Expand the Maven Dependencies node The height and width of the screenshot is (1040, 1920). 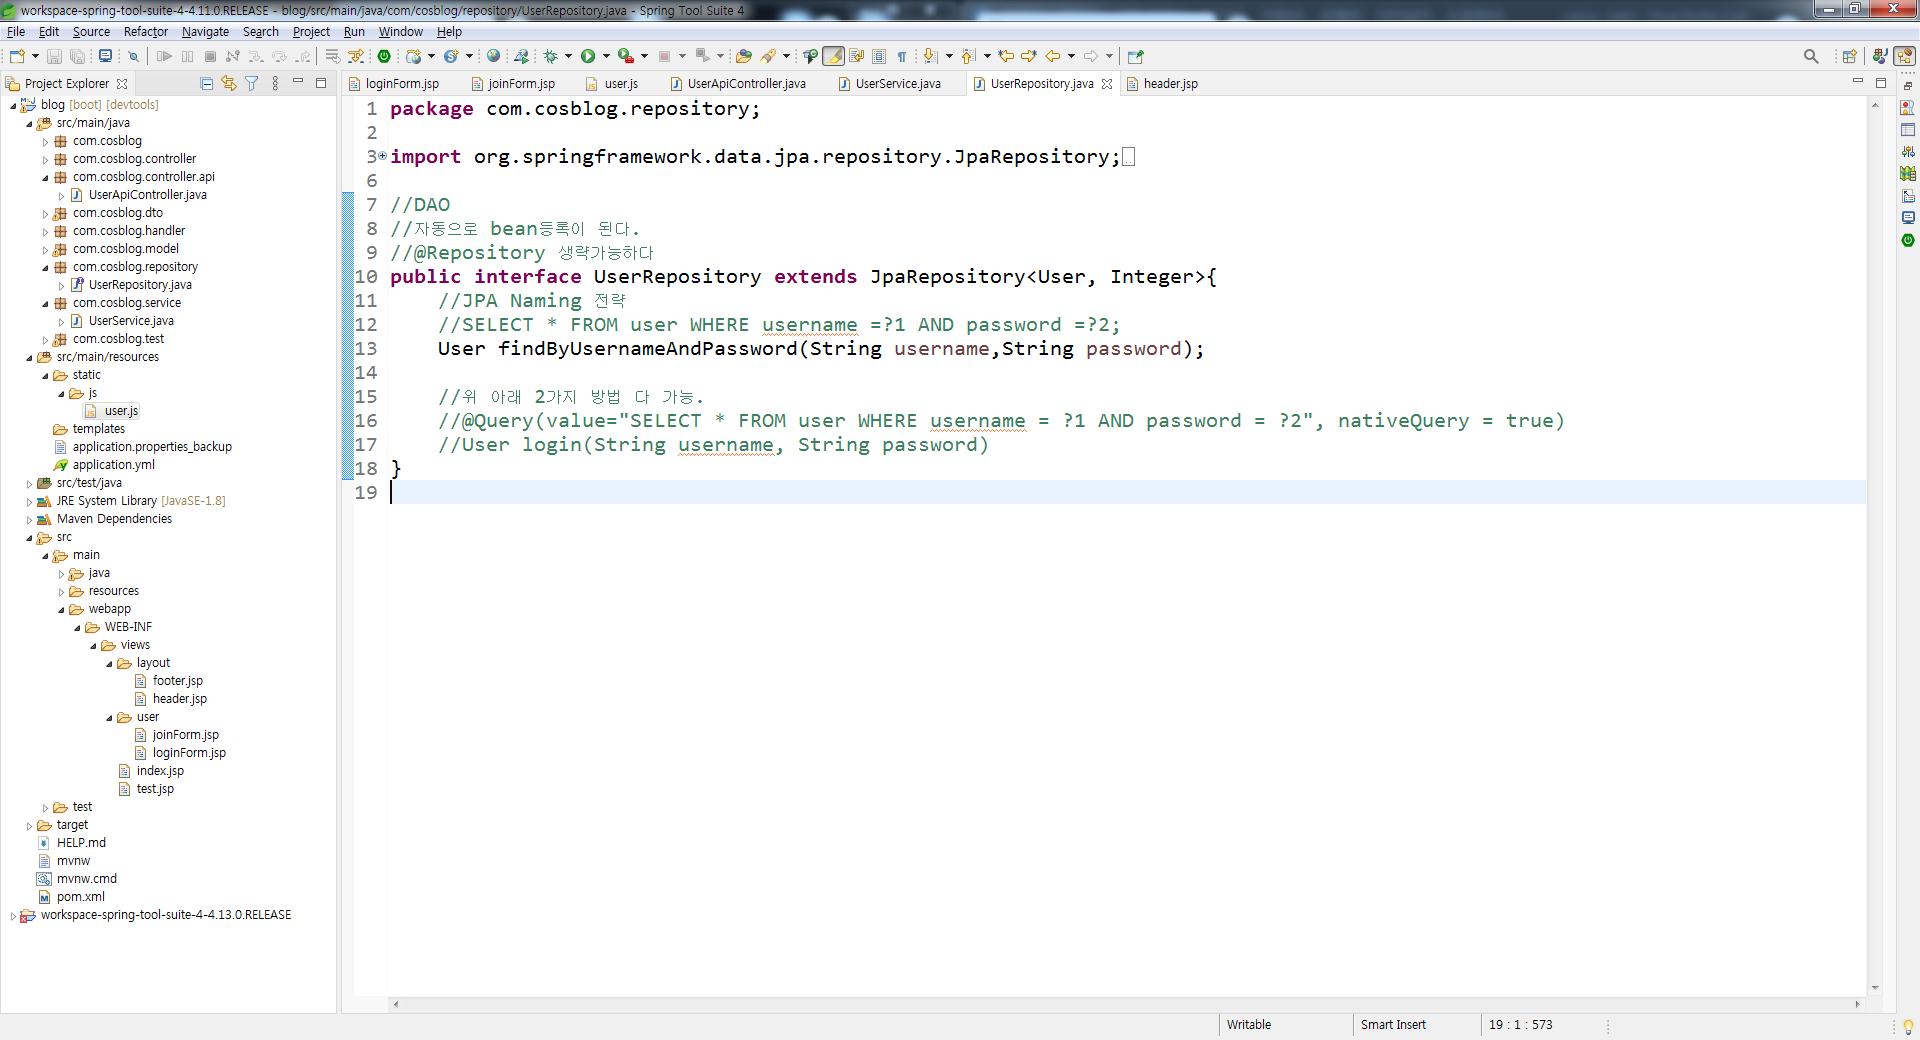click(29, 520)
